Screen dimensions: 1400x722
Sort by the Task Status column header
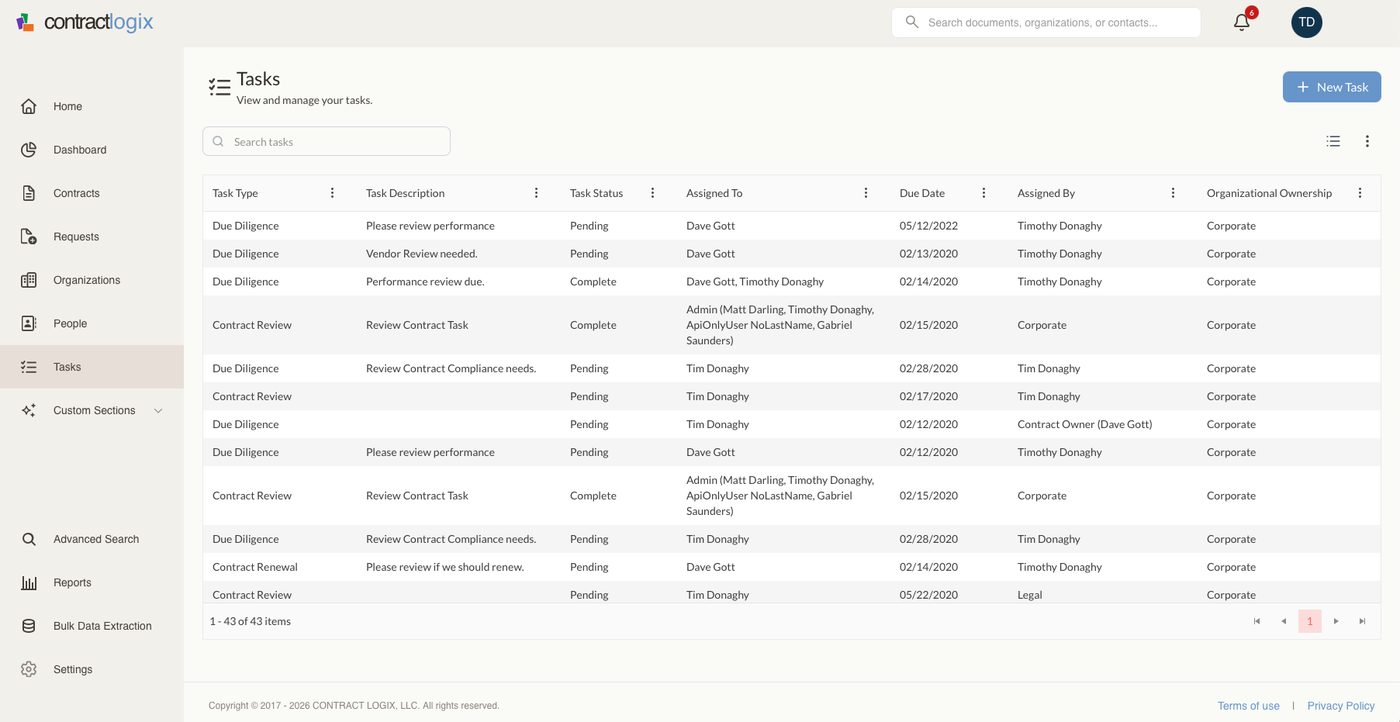pos(596,193)
